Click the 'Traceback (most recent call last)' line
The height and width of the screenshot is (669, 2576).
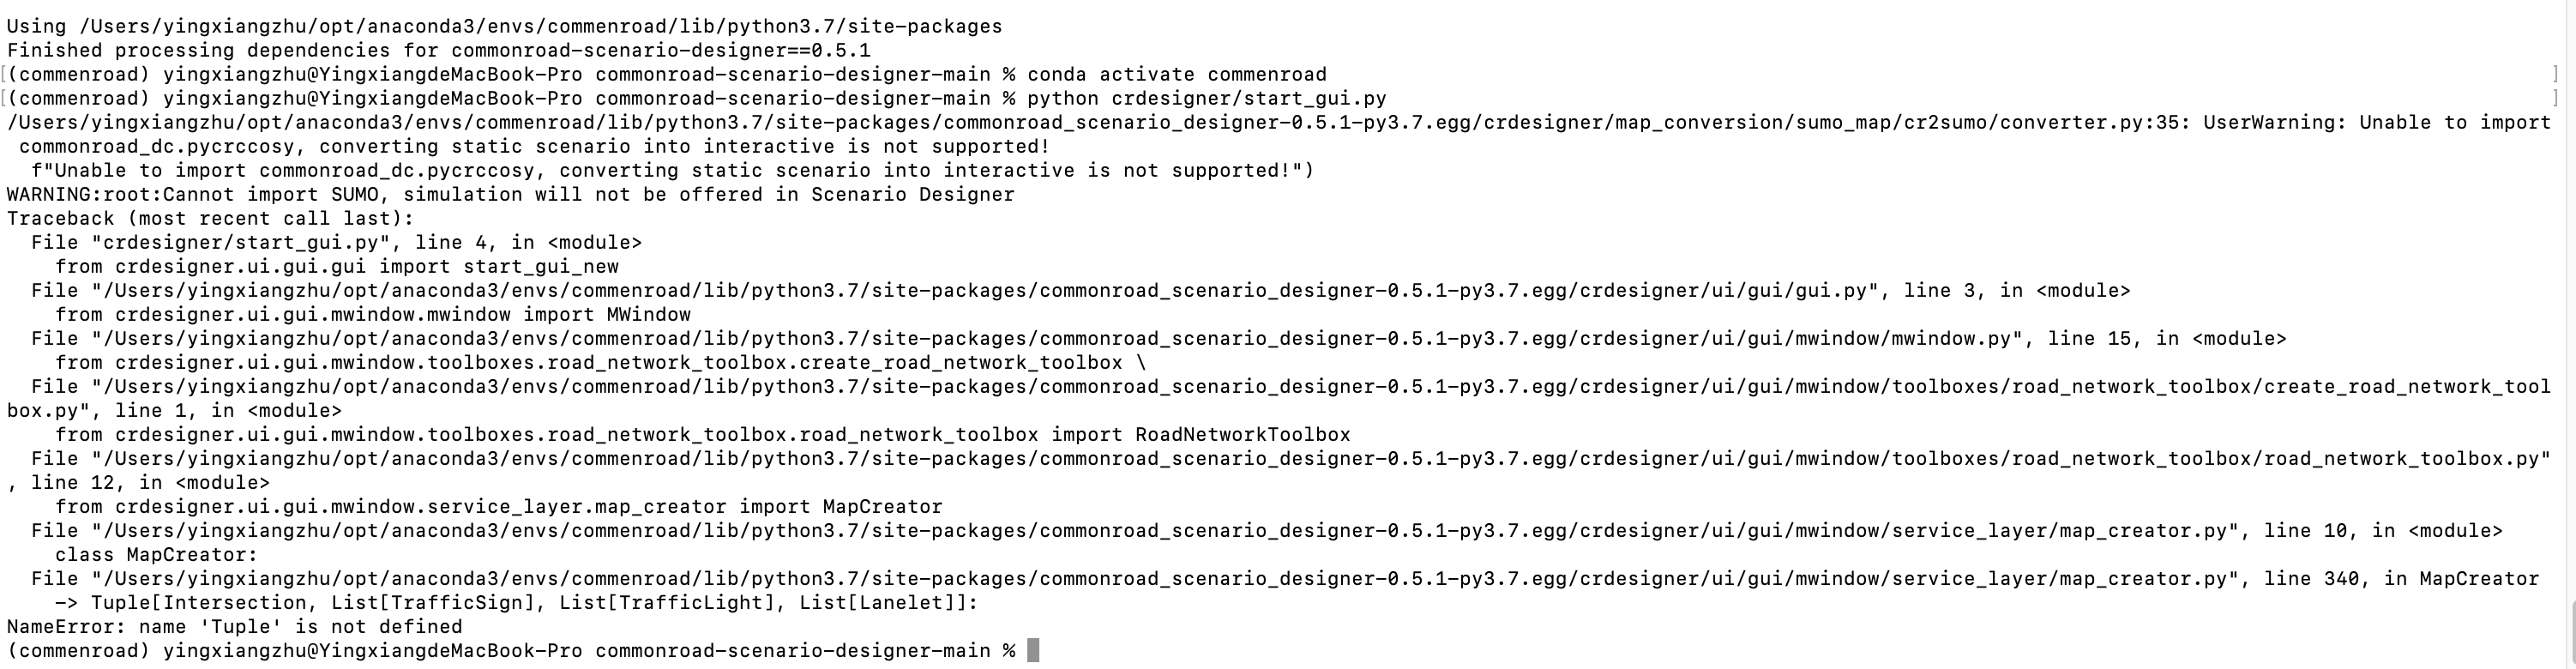(x=210, y=219)
